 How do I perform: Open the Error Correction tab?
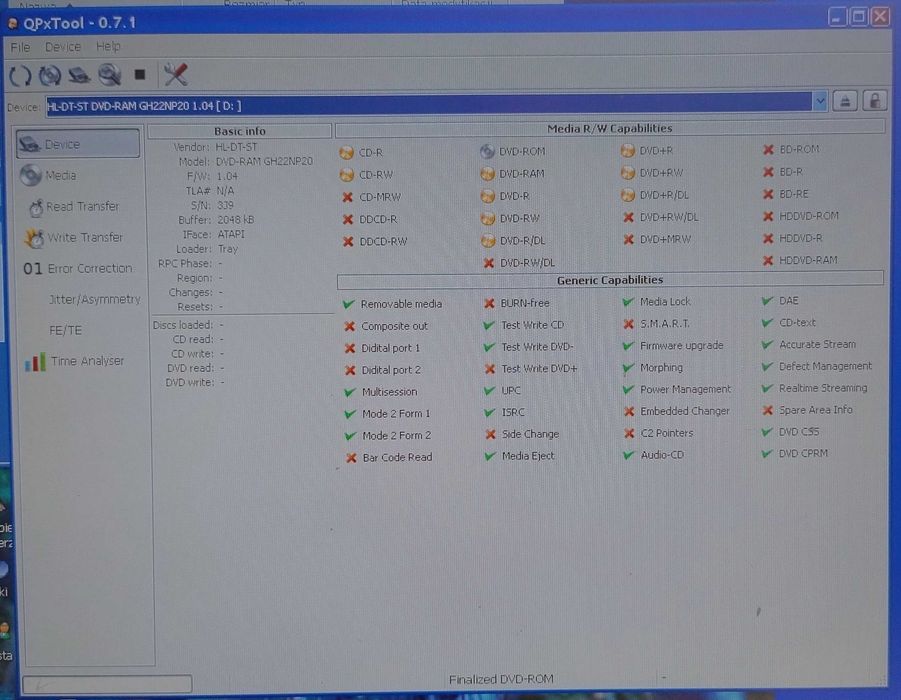click(x=78, y=268)
